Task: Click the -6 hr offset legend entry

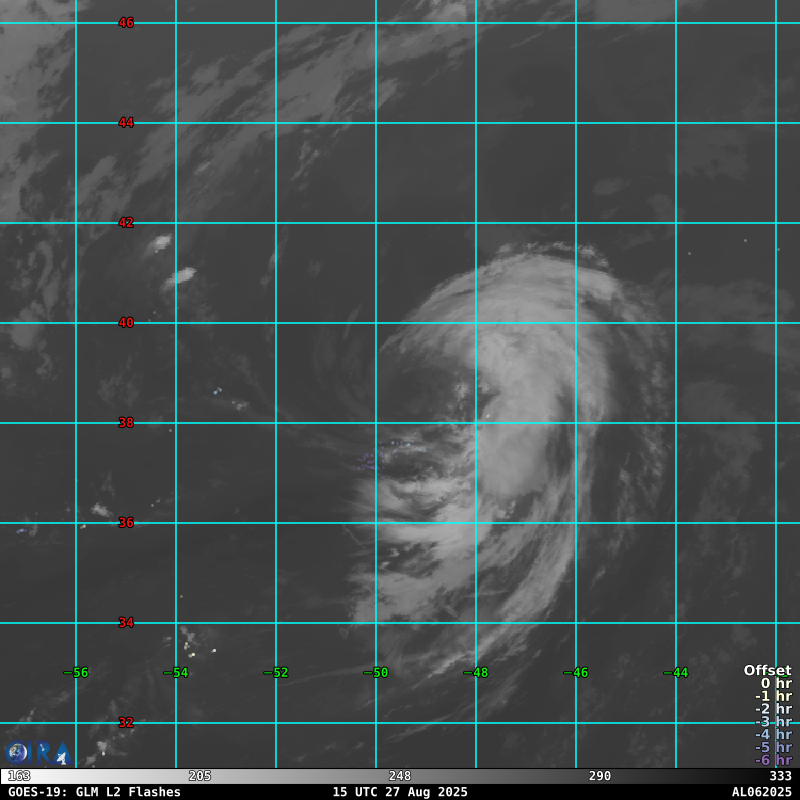Action: [x=773, y=760]
